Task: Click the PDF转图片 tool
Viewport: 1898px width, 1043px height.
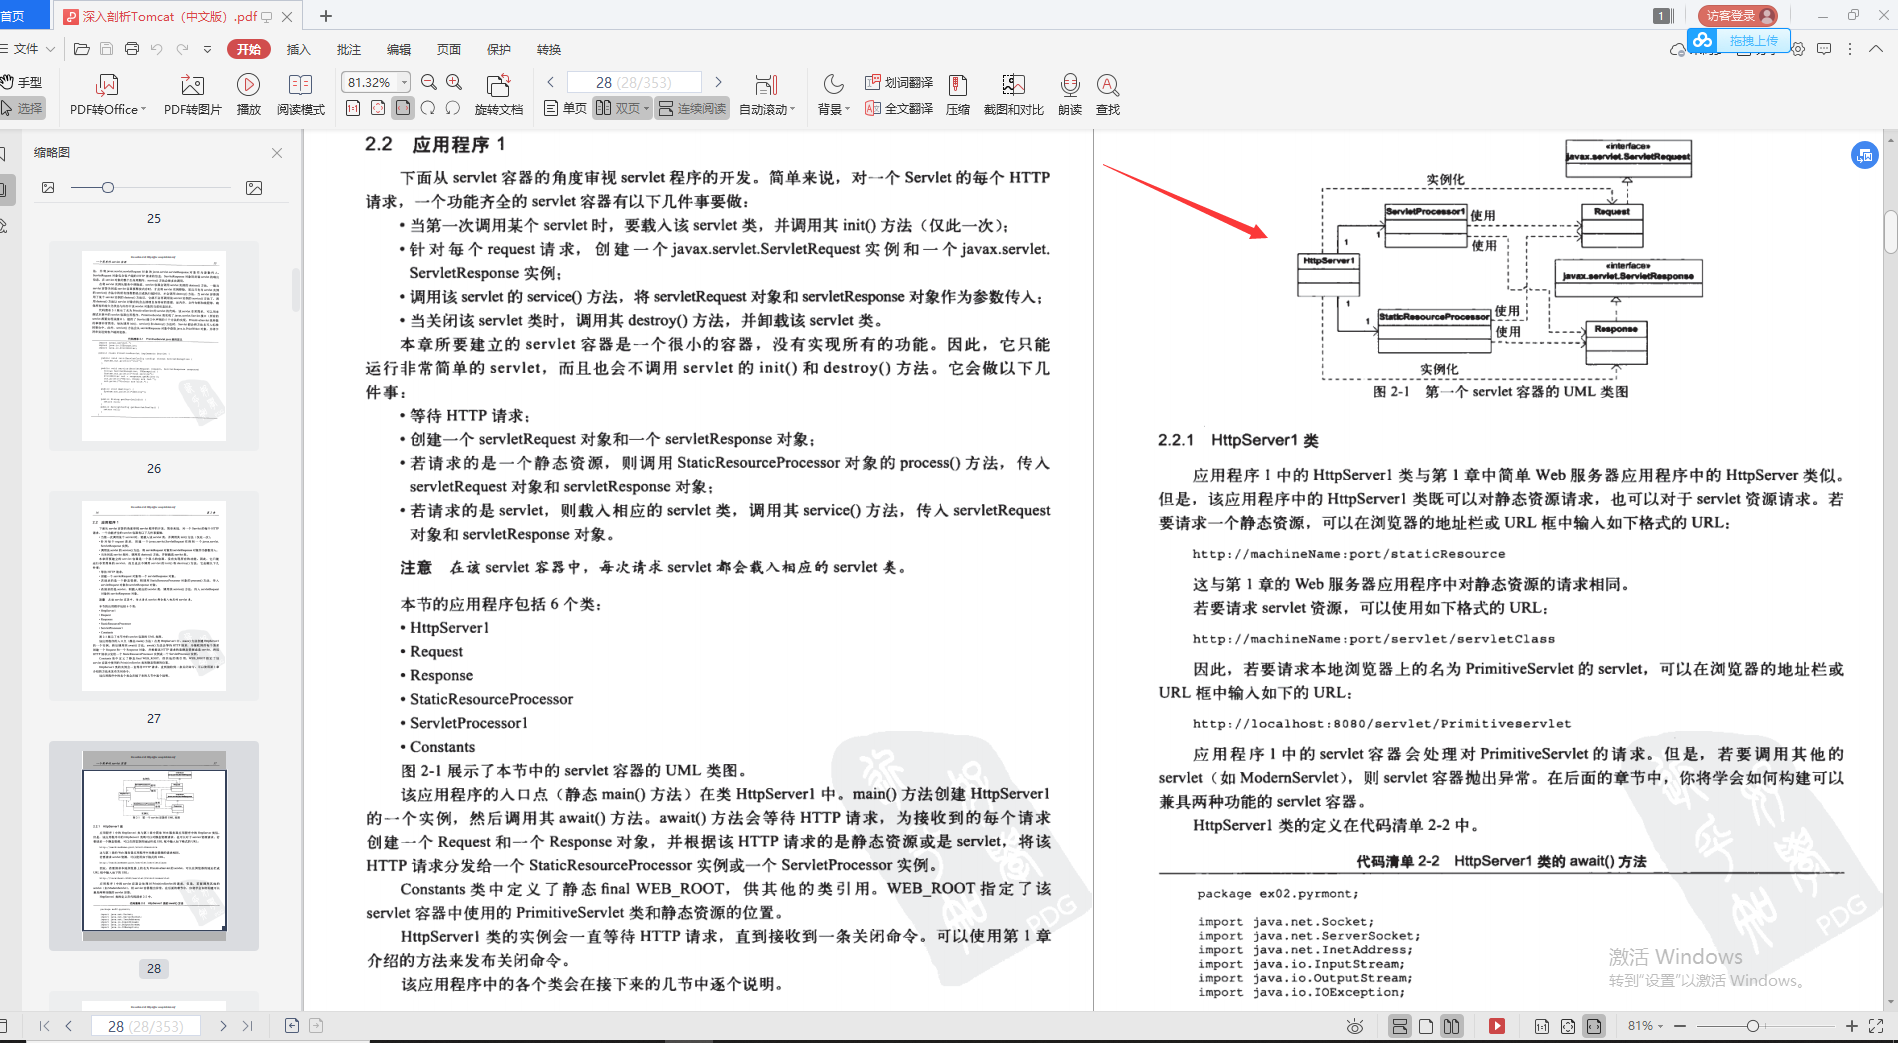Action: 192,94
